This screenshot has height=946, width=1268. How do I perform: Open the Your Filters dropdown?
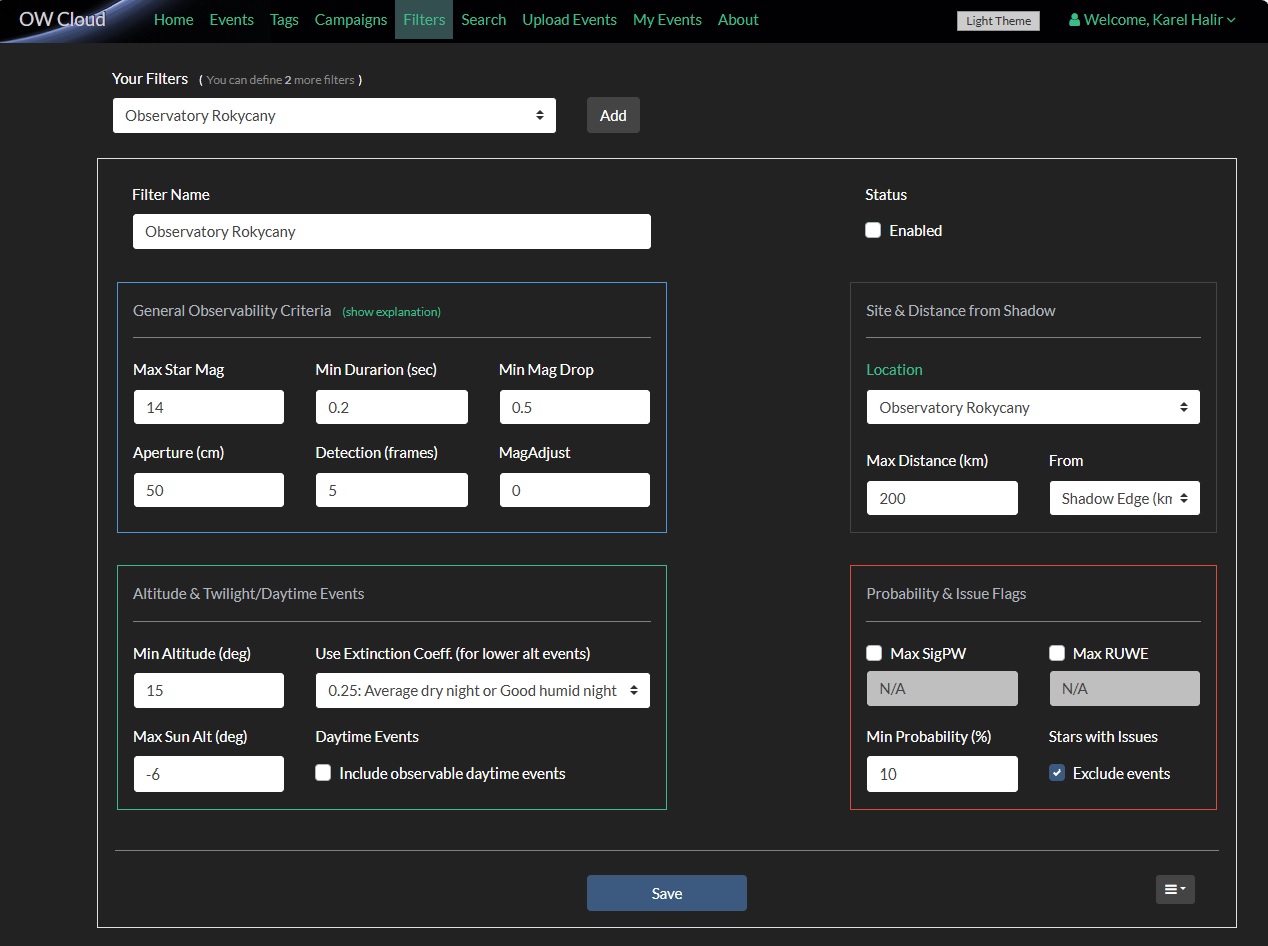[334, 115]
